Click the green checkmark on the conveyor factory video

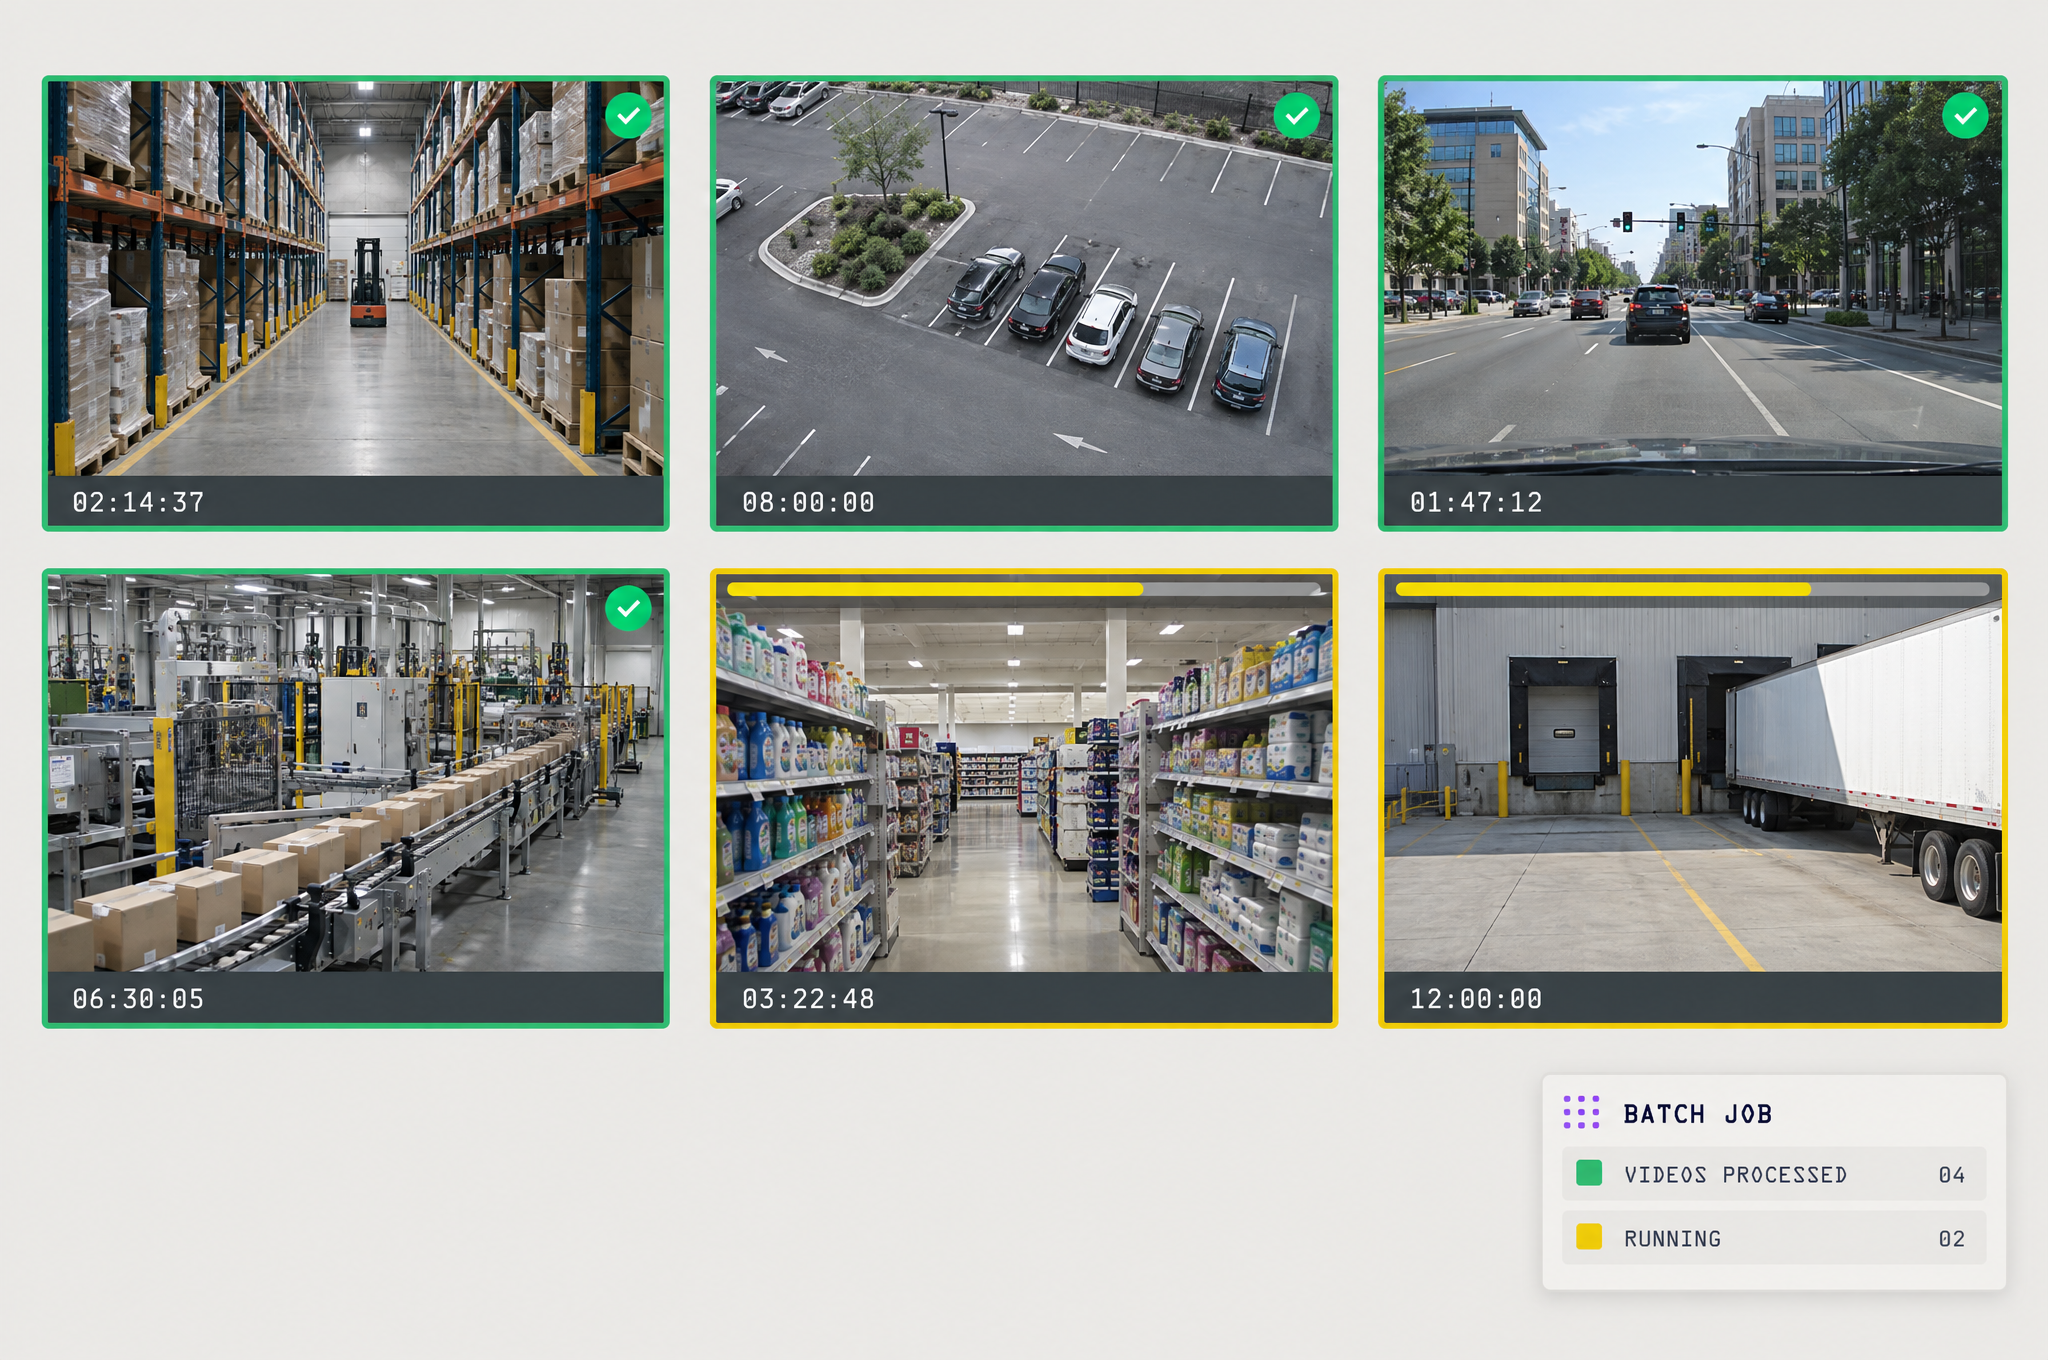[x=628, y=608]
